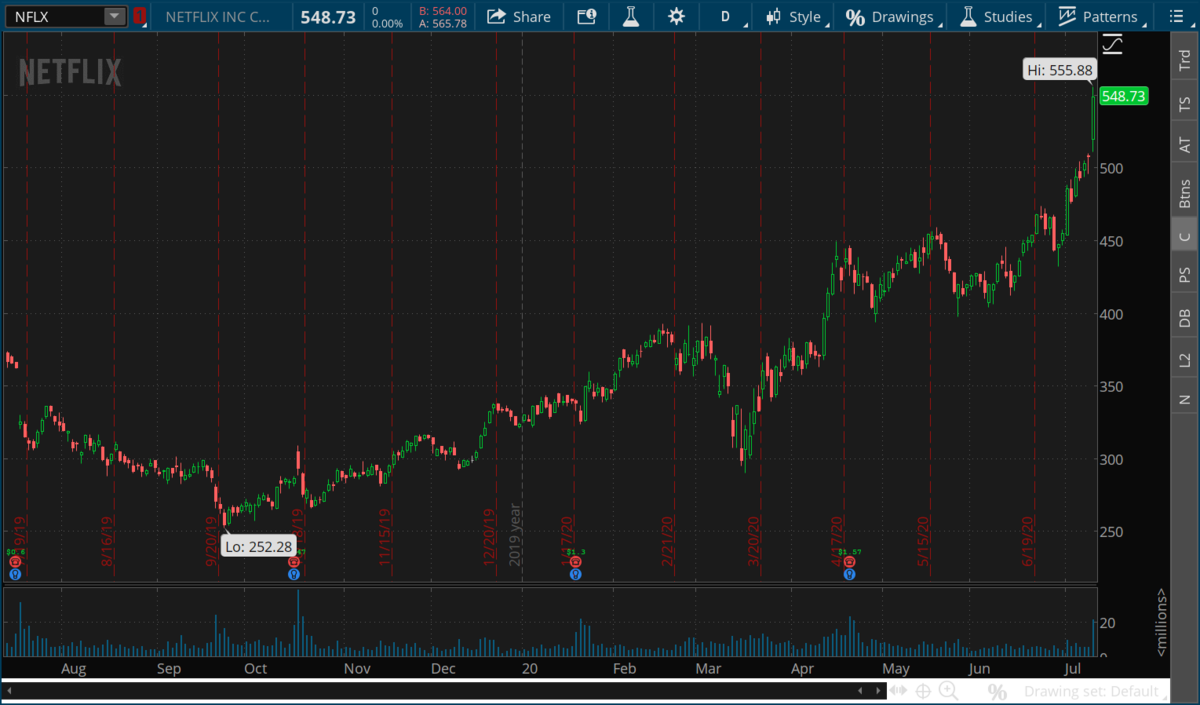1200x705 pixels.
Task: Open the PS sidebar tab
Action: pos(1185,275)
